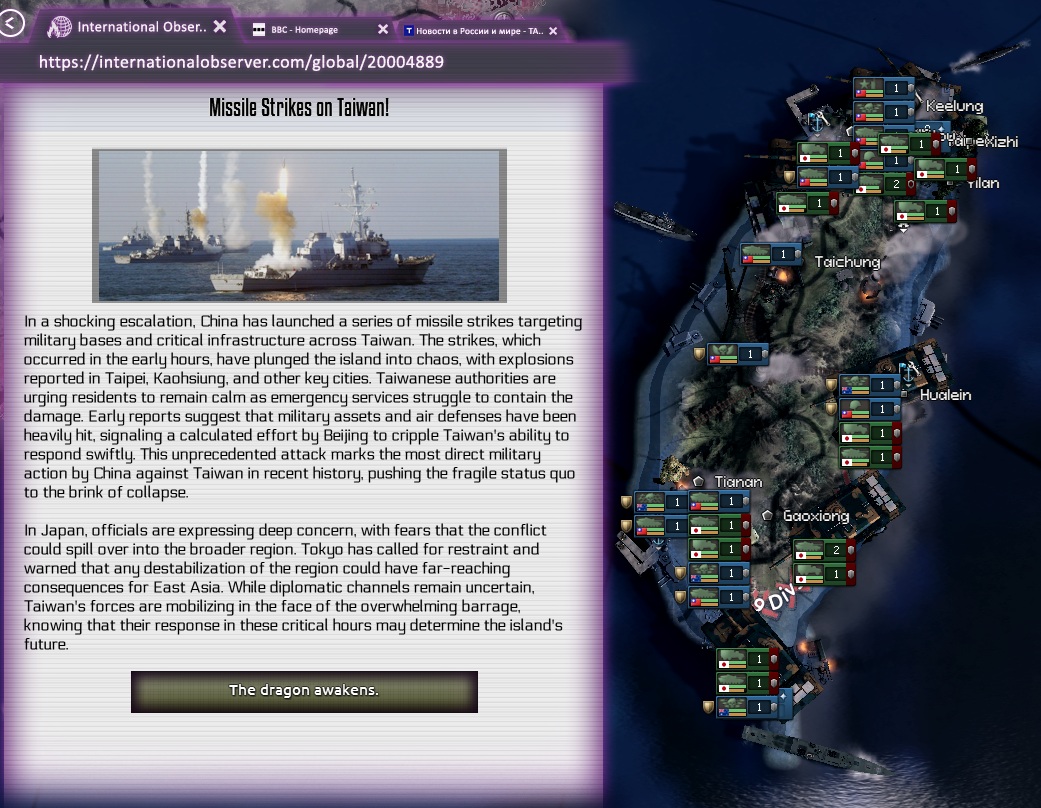The height and width of the screenshot is (808, 1041).
Task: Click the warships firing missiles article photo
Action: click(299, 226)
